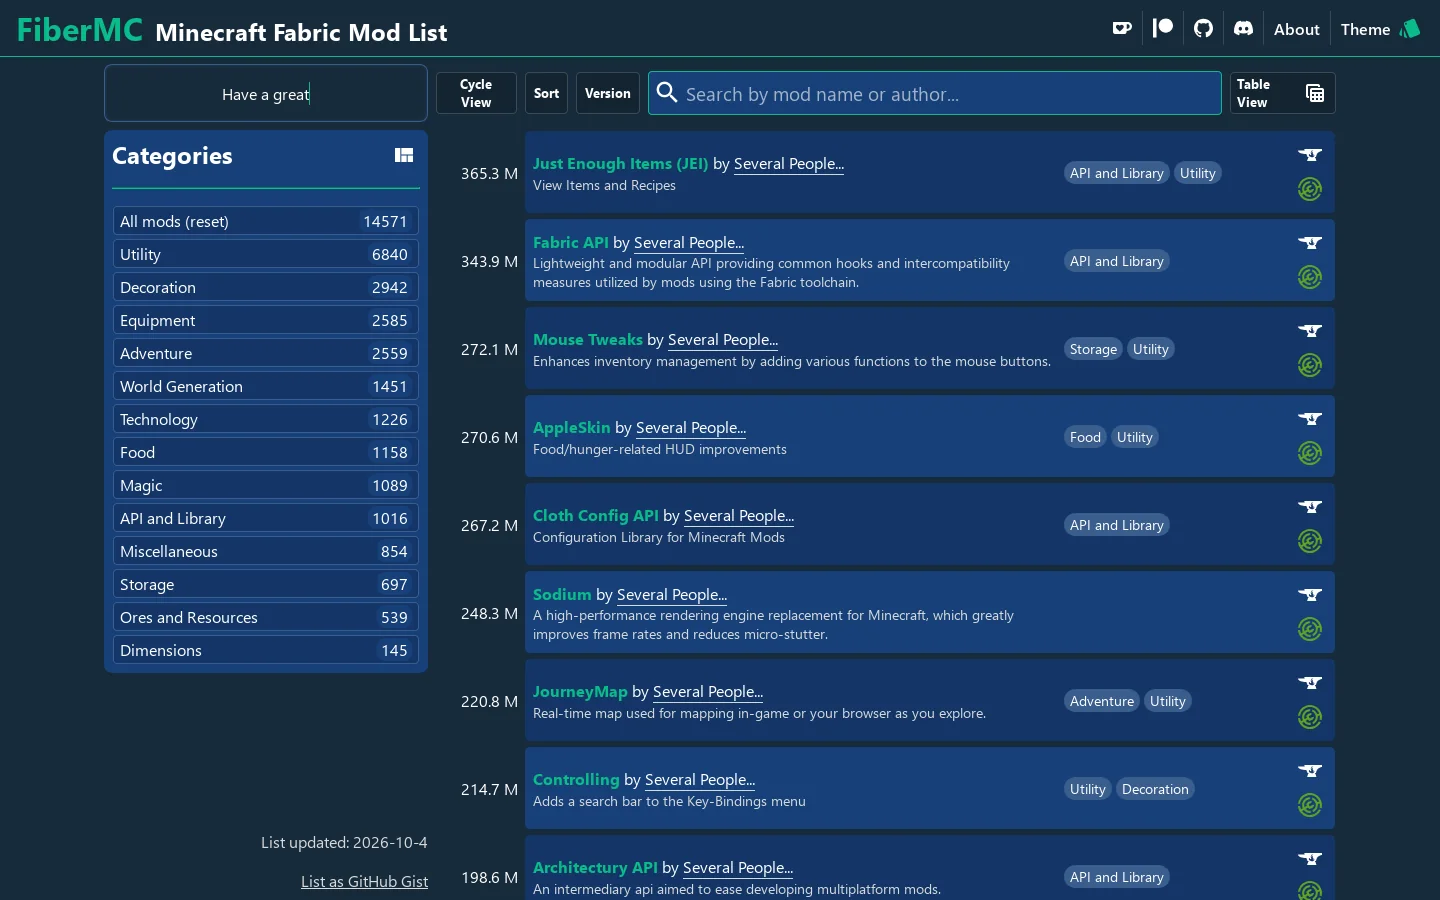This screenshot has width=1440, height=900.
Task: Open the About page
Action: pos(1297,29)
